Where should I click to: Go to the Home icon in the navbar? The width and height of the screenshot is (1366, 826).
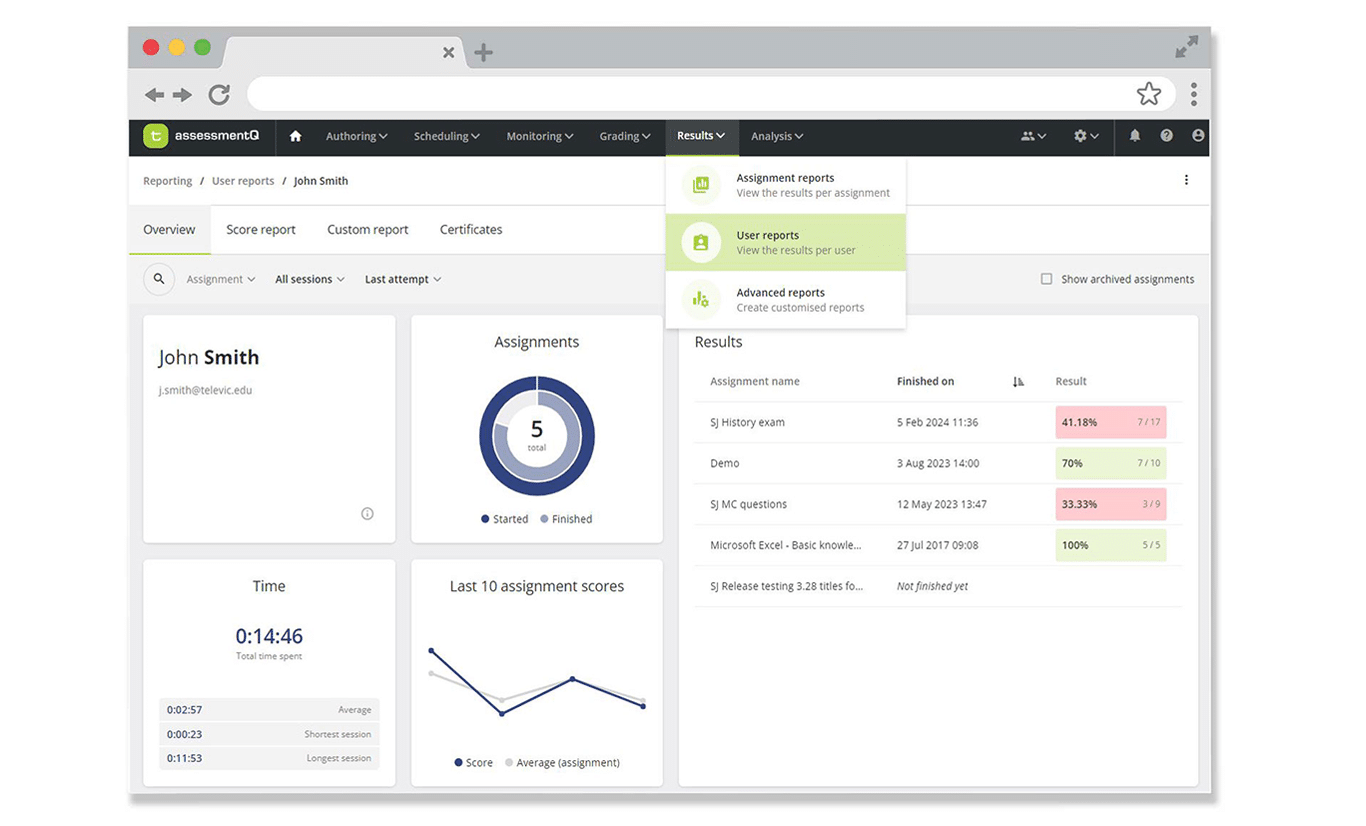(295, 136)
